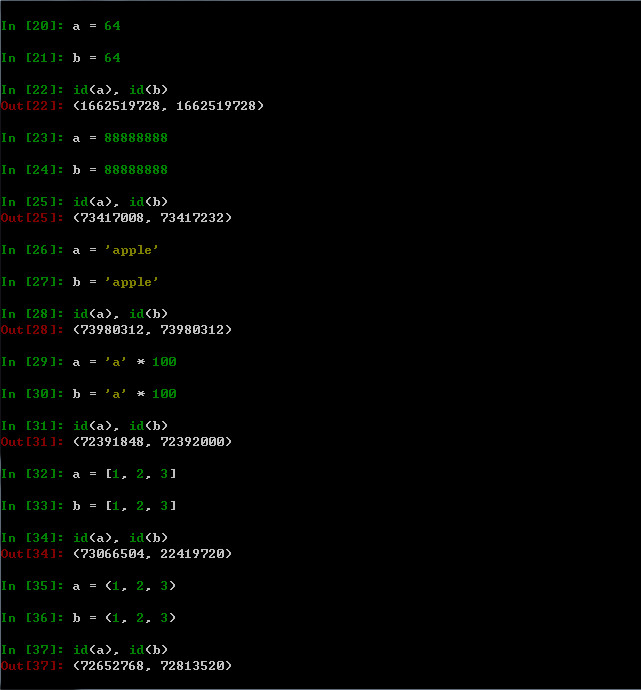
Task: Click the 'In [27]:' prompt label
Action: tap(32, 282)
